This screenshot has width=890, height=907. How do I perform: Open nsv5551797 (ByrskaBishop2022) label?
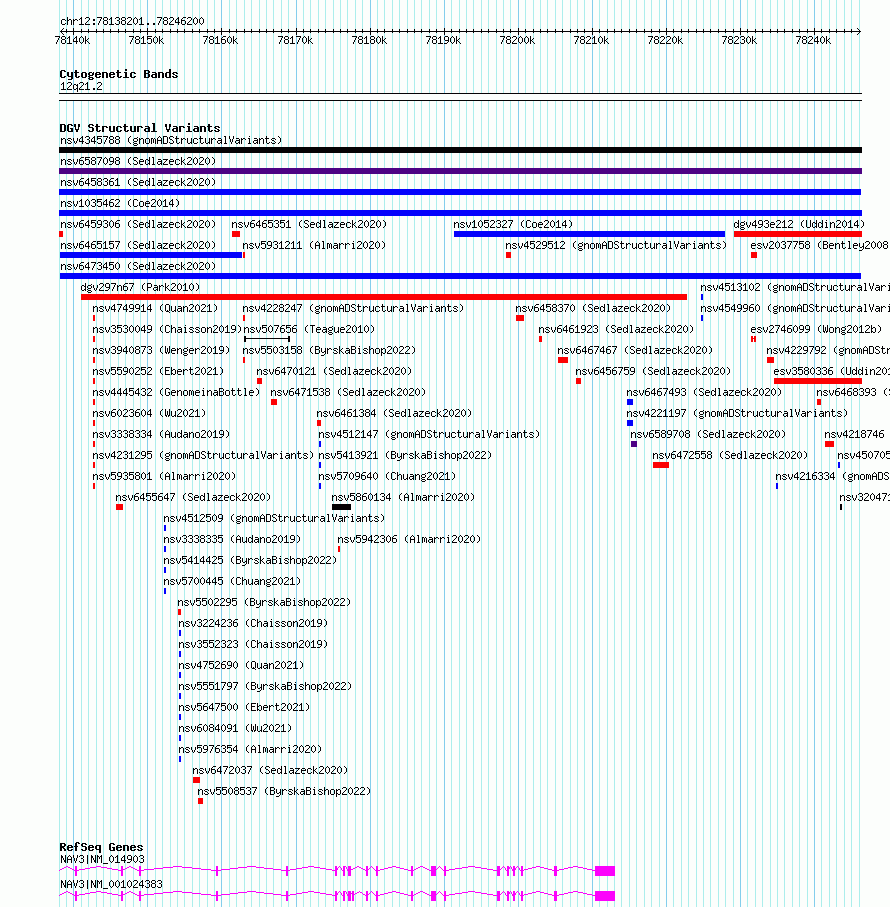(x=265, y=687)
